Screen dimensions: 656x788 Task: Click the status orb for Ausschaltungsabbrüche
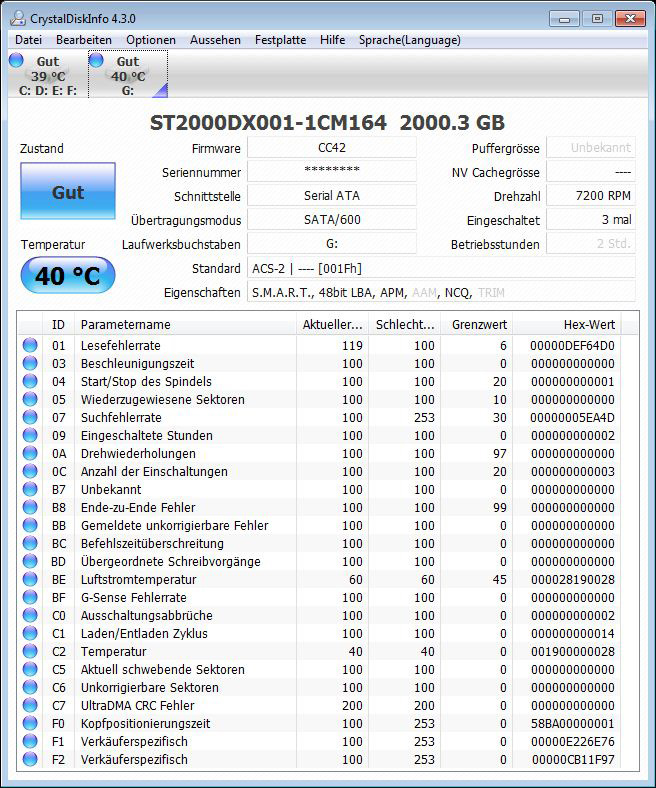point(30,615)
